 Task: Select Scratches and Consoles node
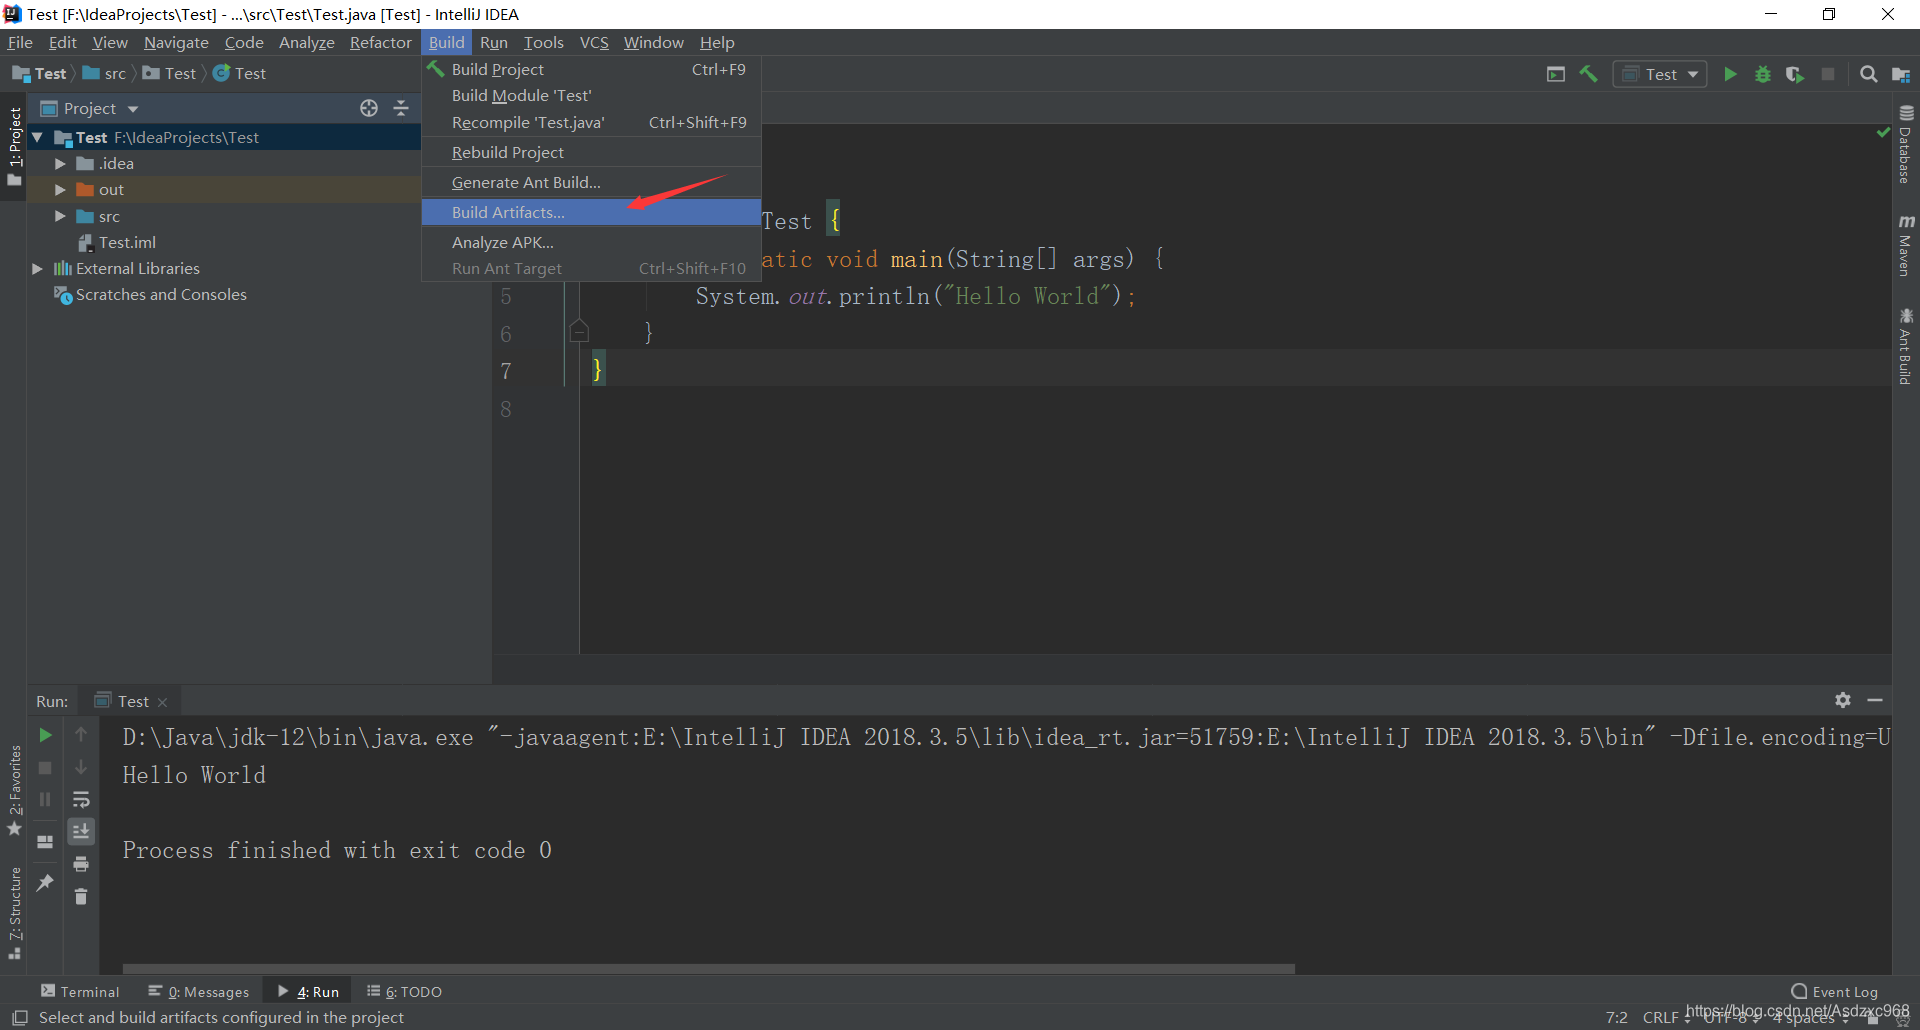click(151, 294)
